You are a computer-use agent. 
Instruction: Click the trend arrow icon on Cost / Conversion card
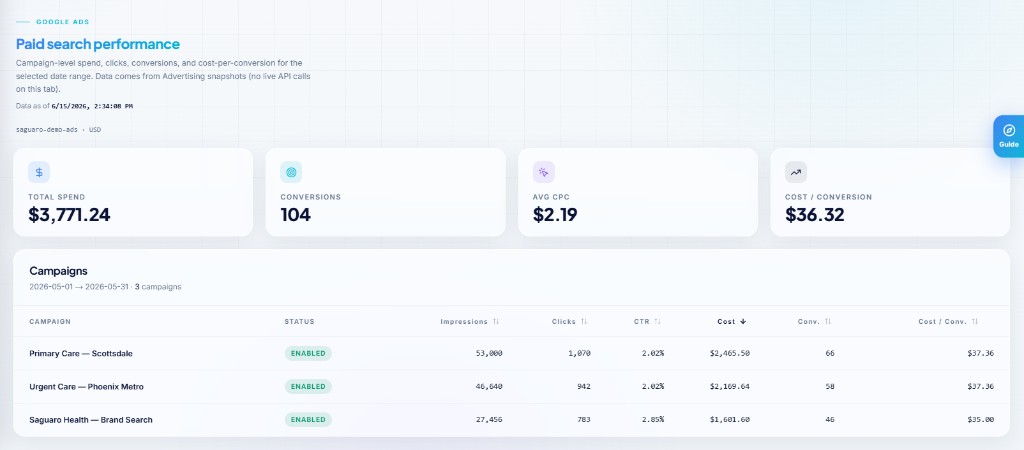(x=795, y=172)
